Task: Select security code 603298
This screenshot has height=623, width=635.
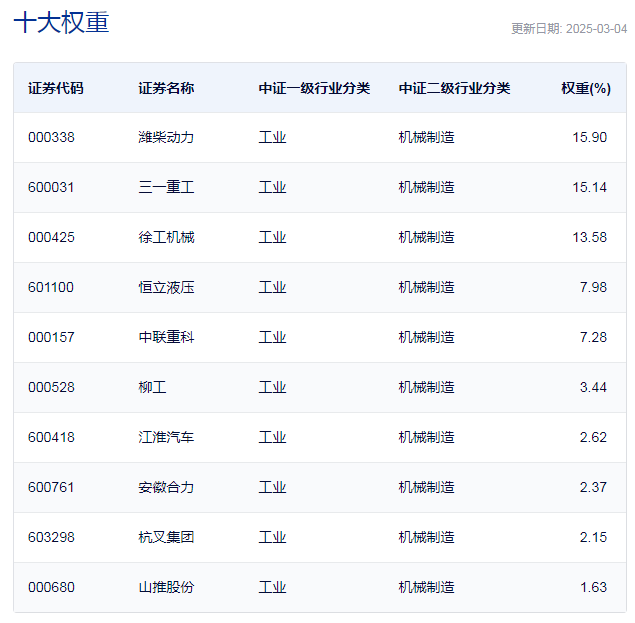Action: tap(51, 538)
